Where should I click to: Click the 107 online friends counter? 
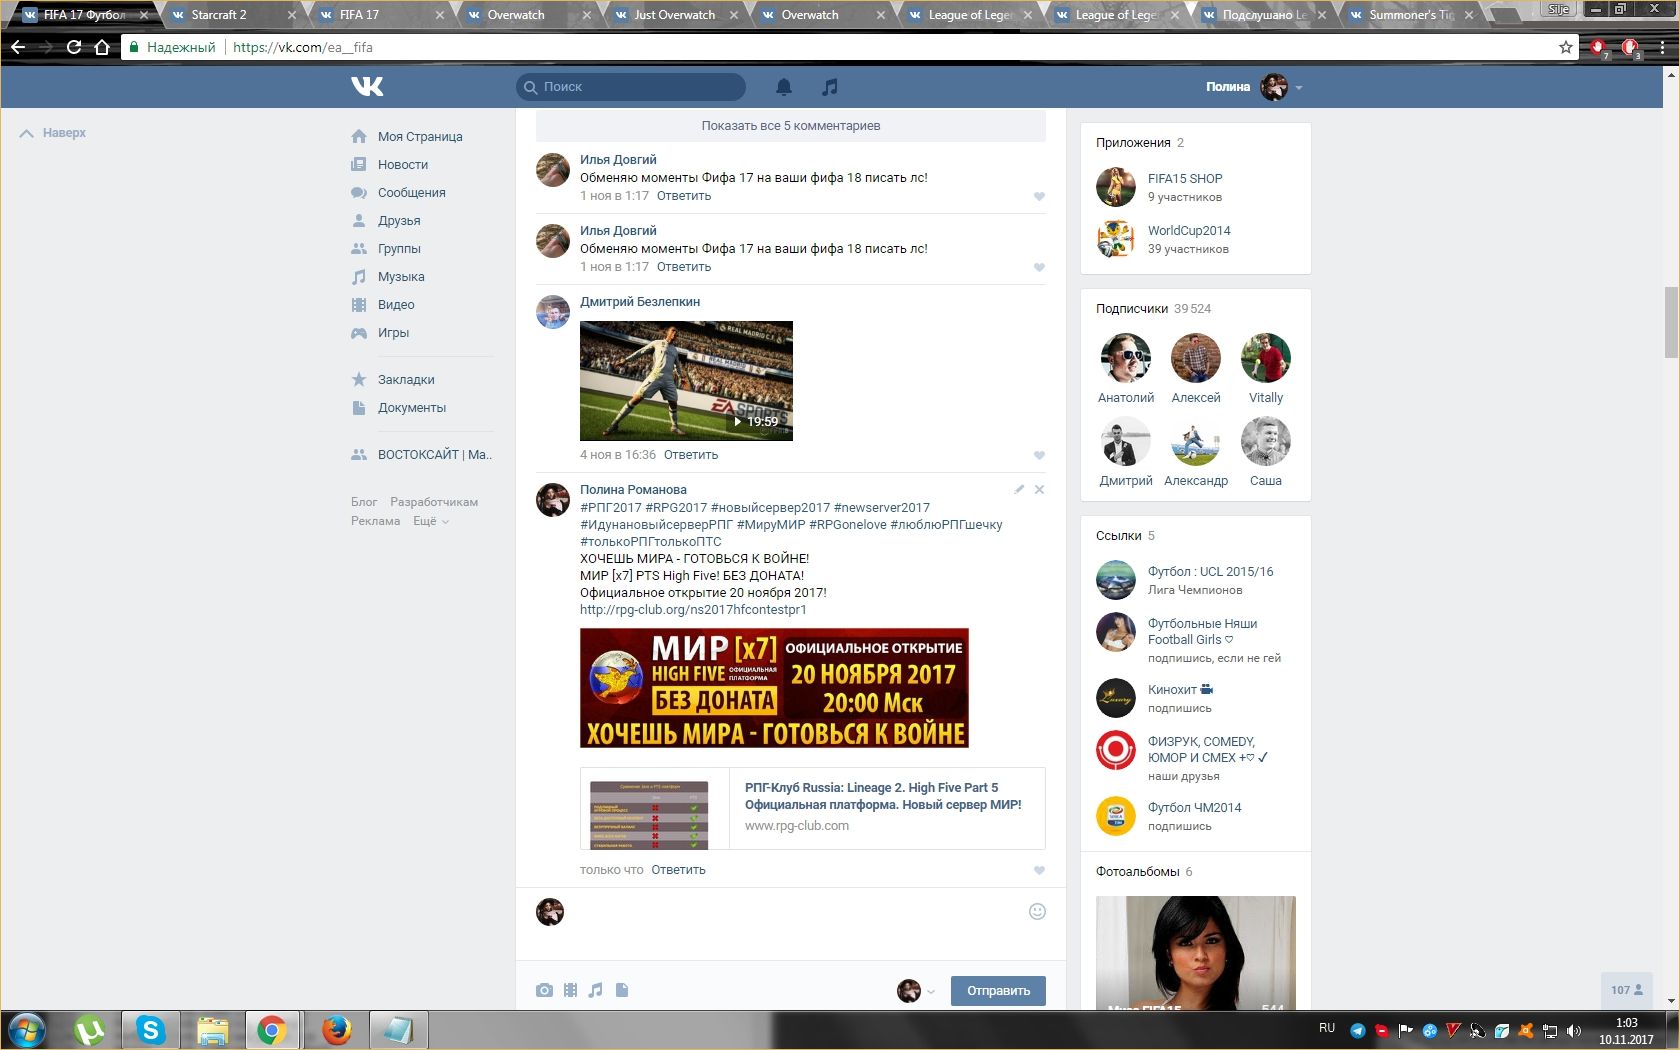tap(1627, 990)
